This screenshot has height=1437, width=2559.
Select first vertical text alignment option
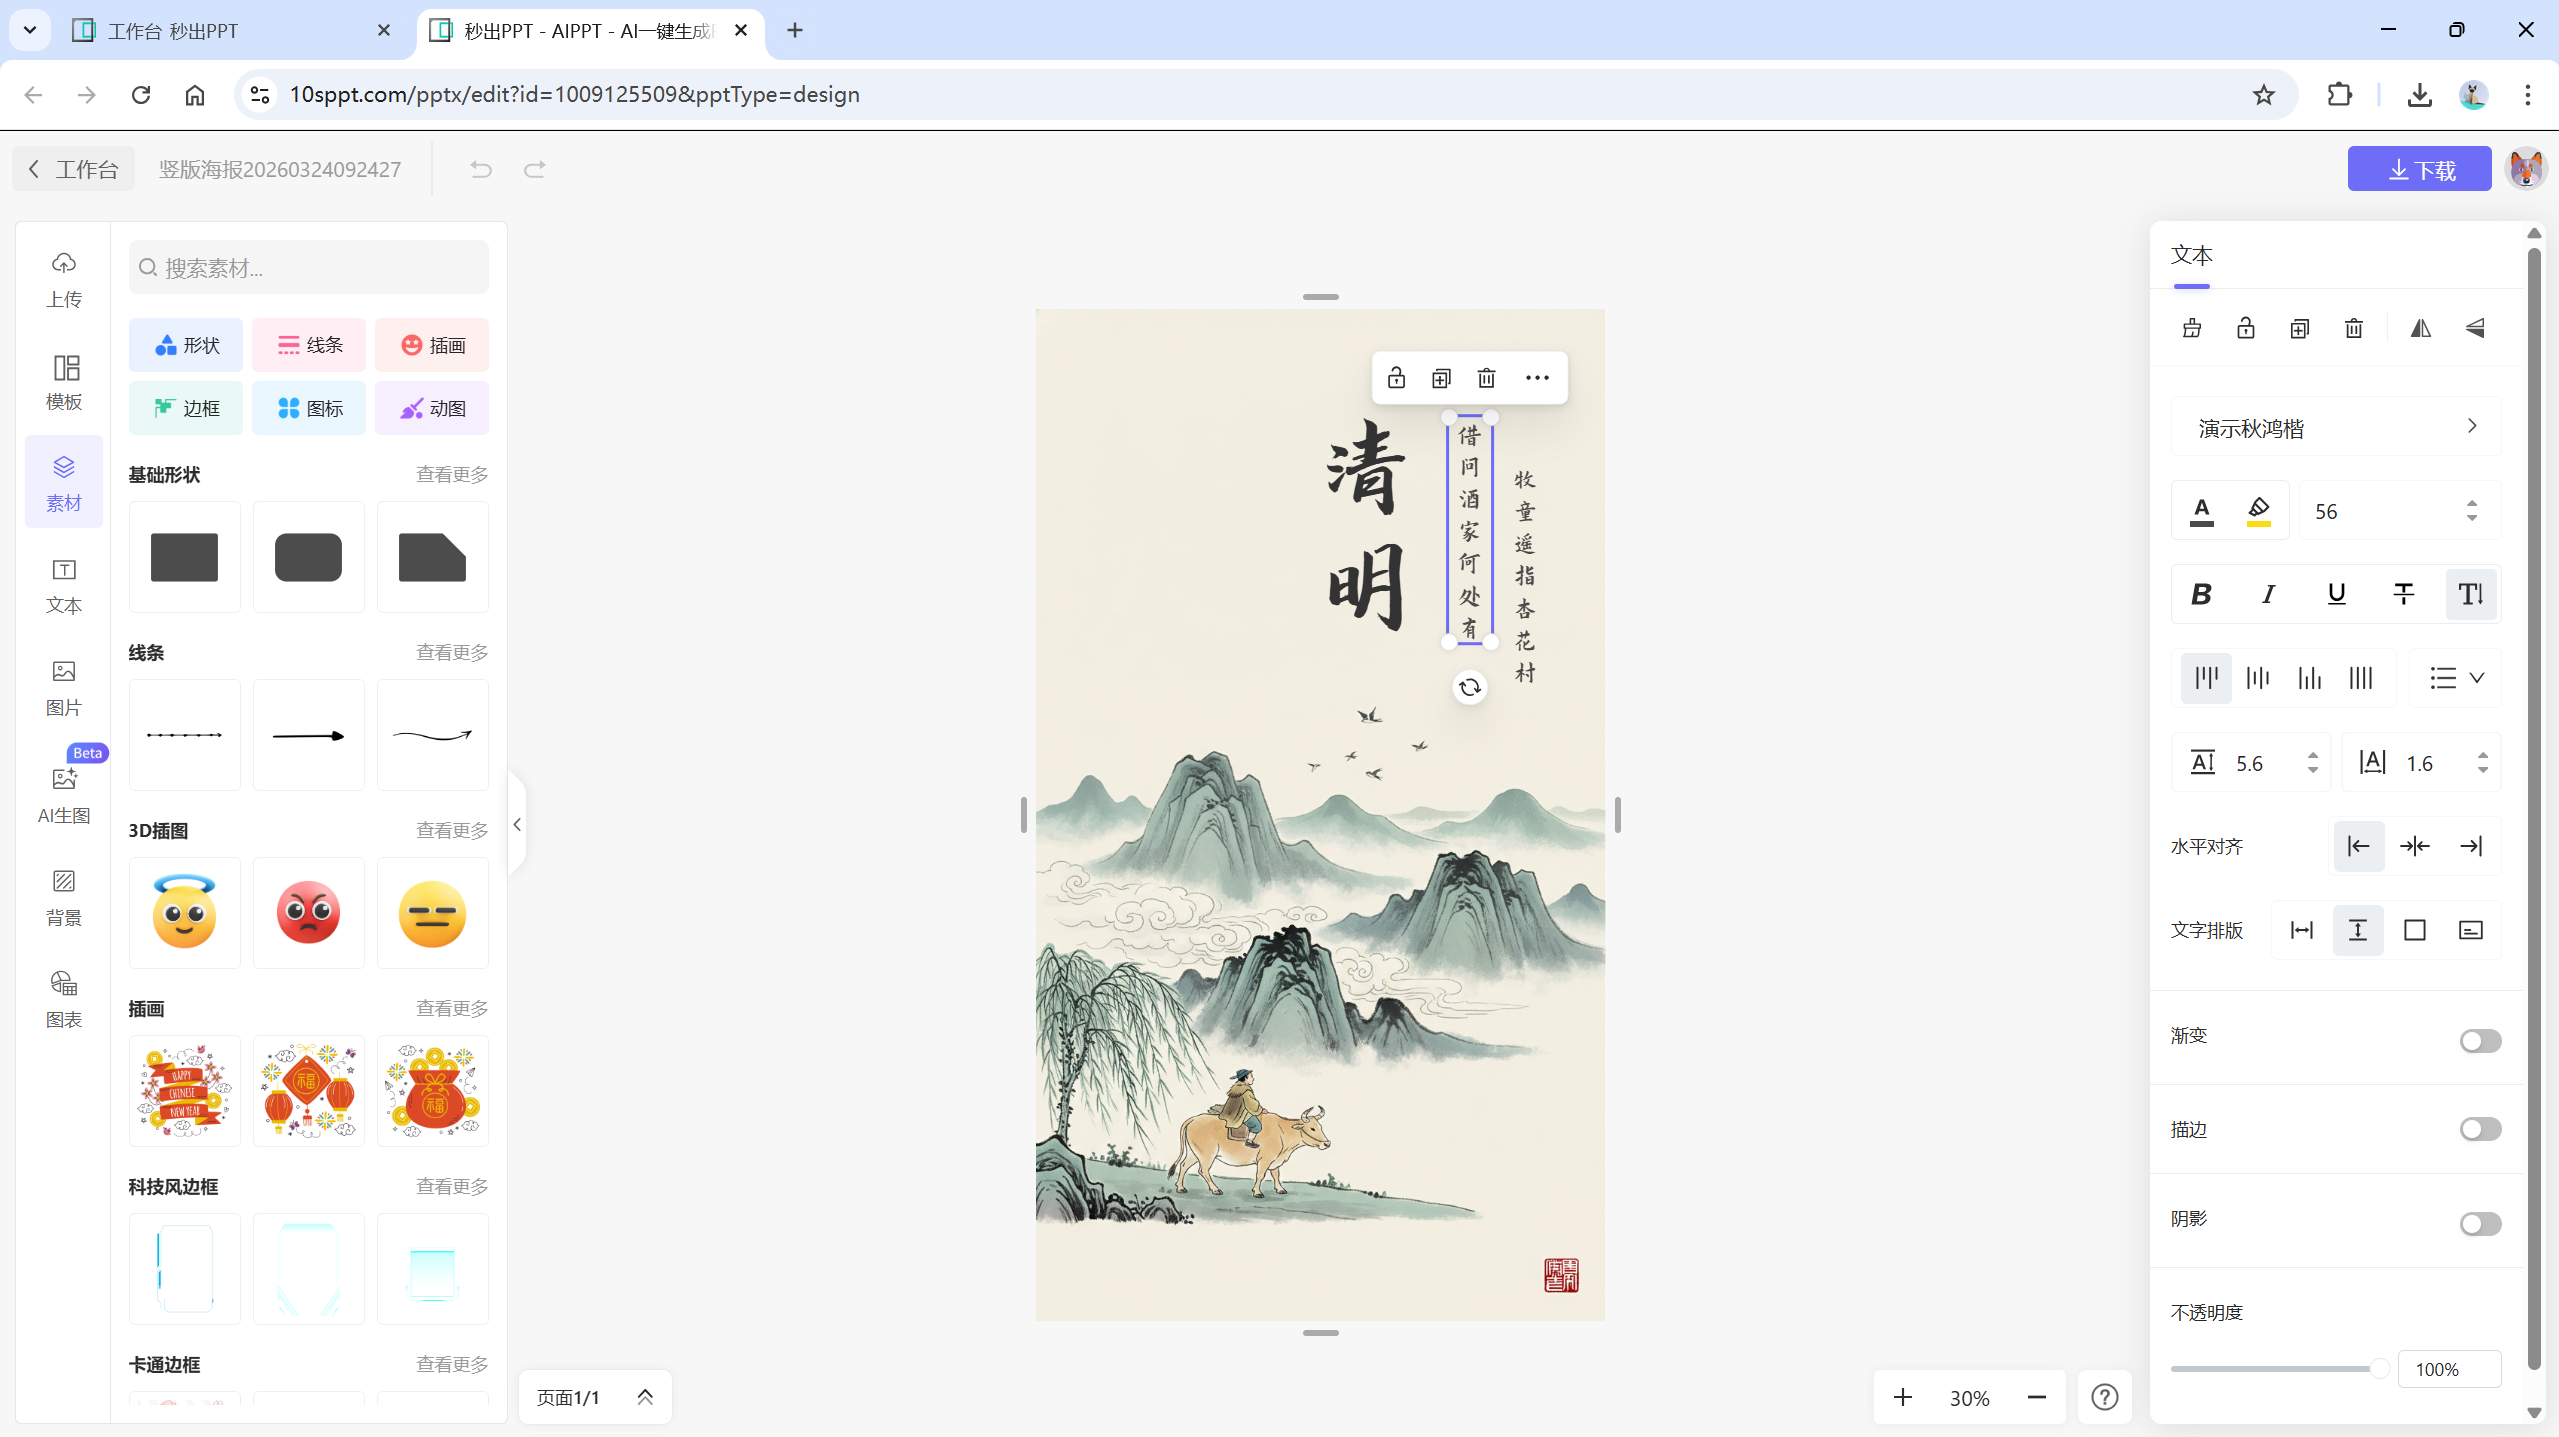[2206, 678]
